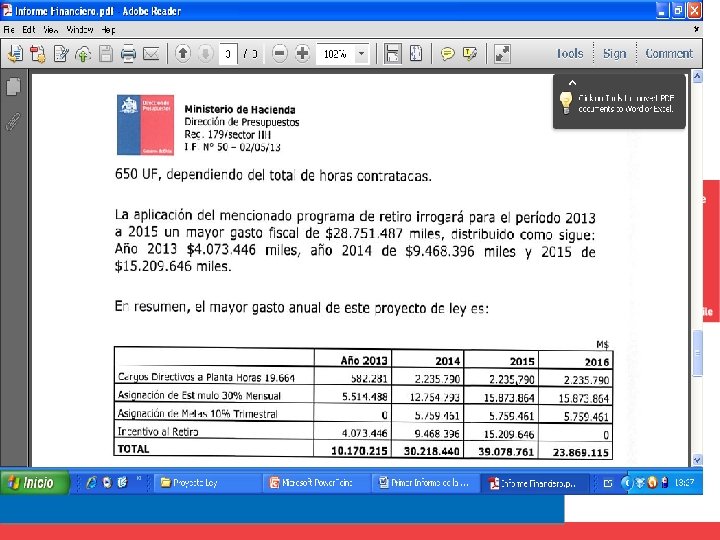Click the Dirección de Presupuestos logo
720x540 pixels.
click(x=145, y=125)
